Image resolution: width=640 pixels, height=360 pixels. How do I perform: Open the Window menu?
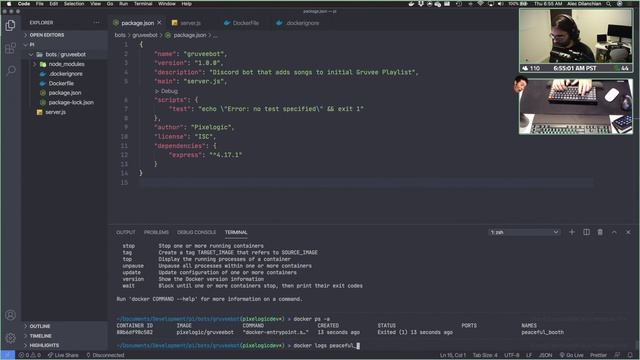[x=167, y=4]
